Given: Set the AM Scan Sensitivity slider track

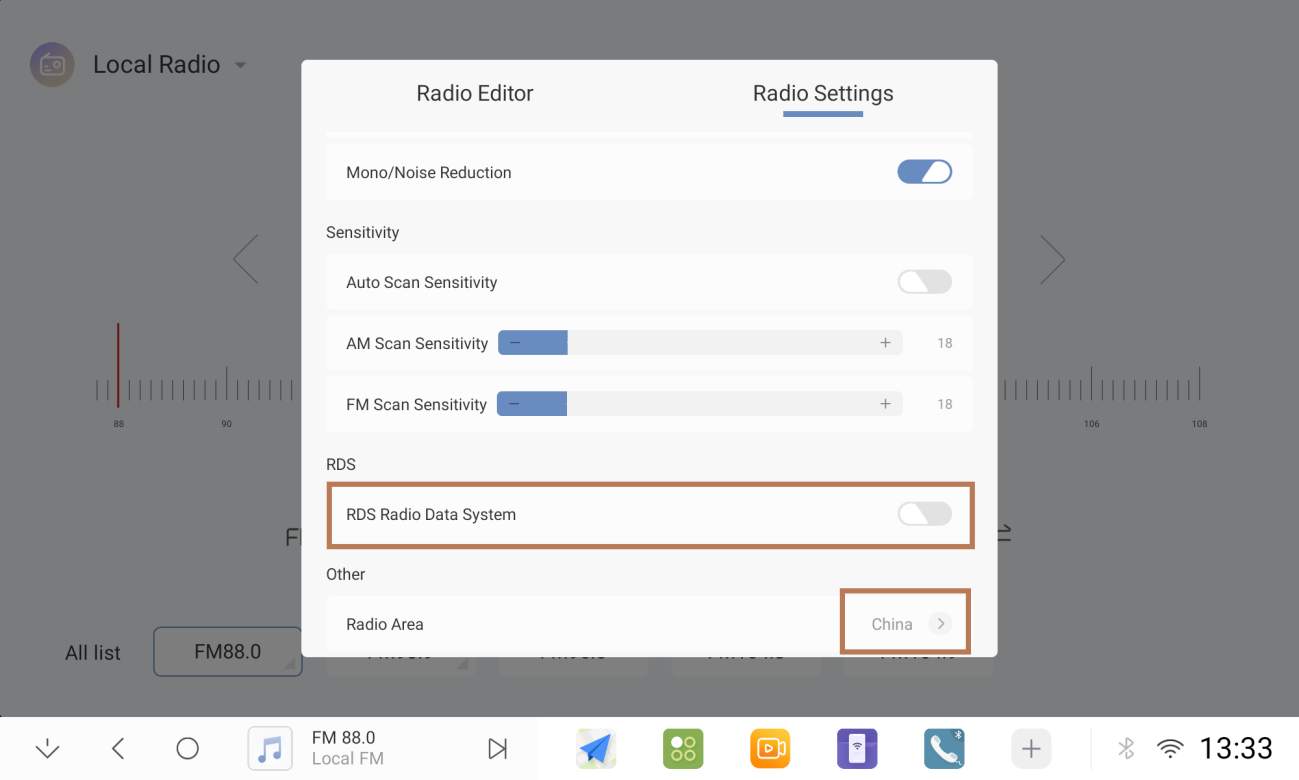Looking at the screenshot, I should click(700, 343).
